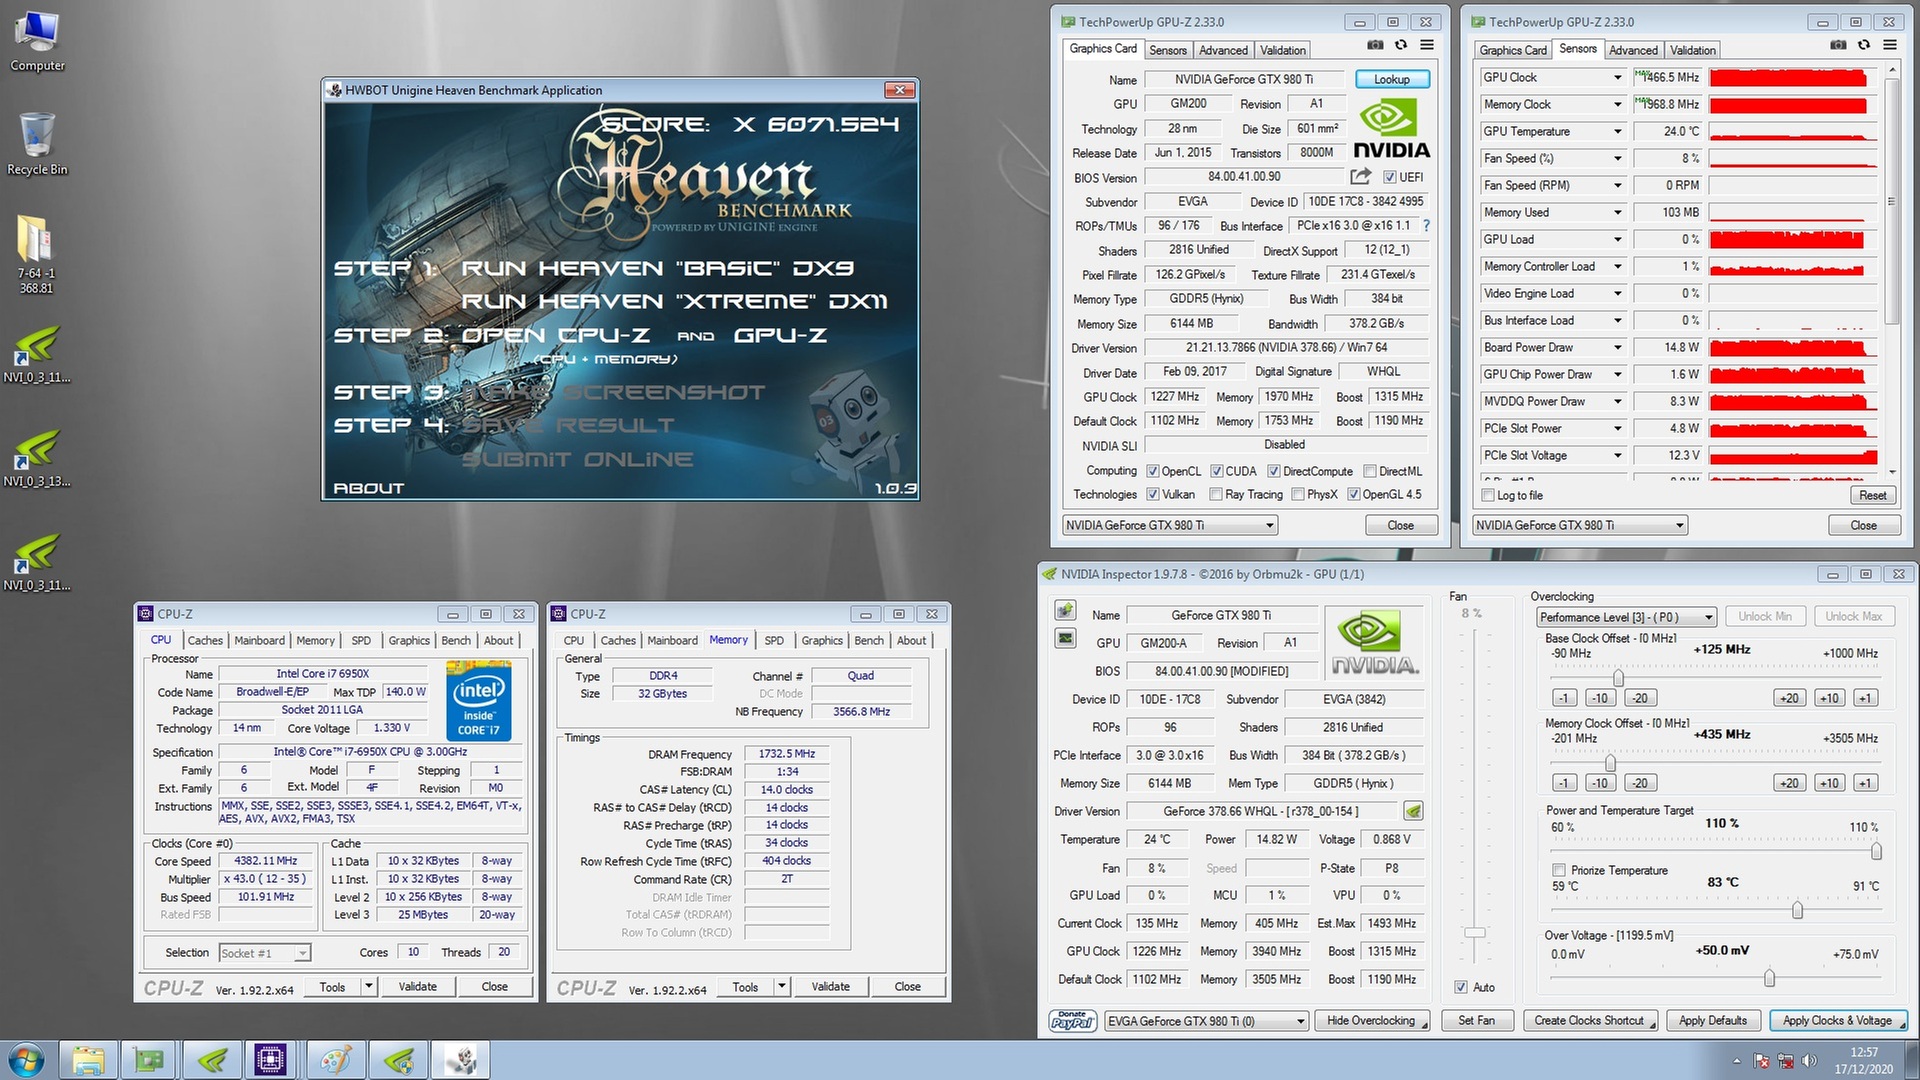Viewport: 1920px width, 1080px height.
Task: Click the screenshot camera icon in left GPU-Z window
Action: click(x=1376, y=45)
